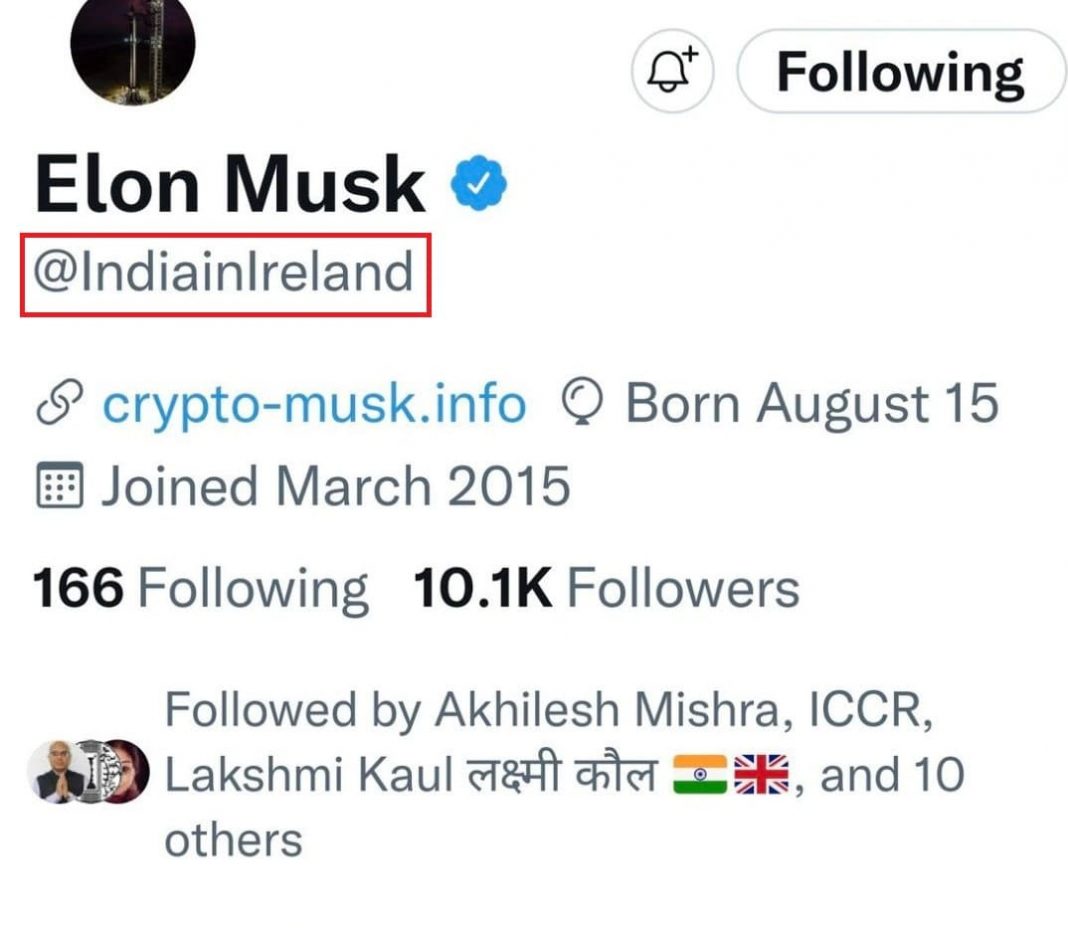Click the link chain icon

(x=60, y=402)
